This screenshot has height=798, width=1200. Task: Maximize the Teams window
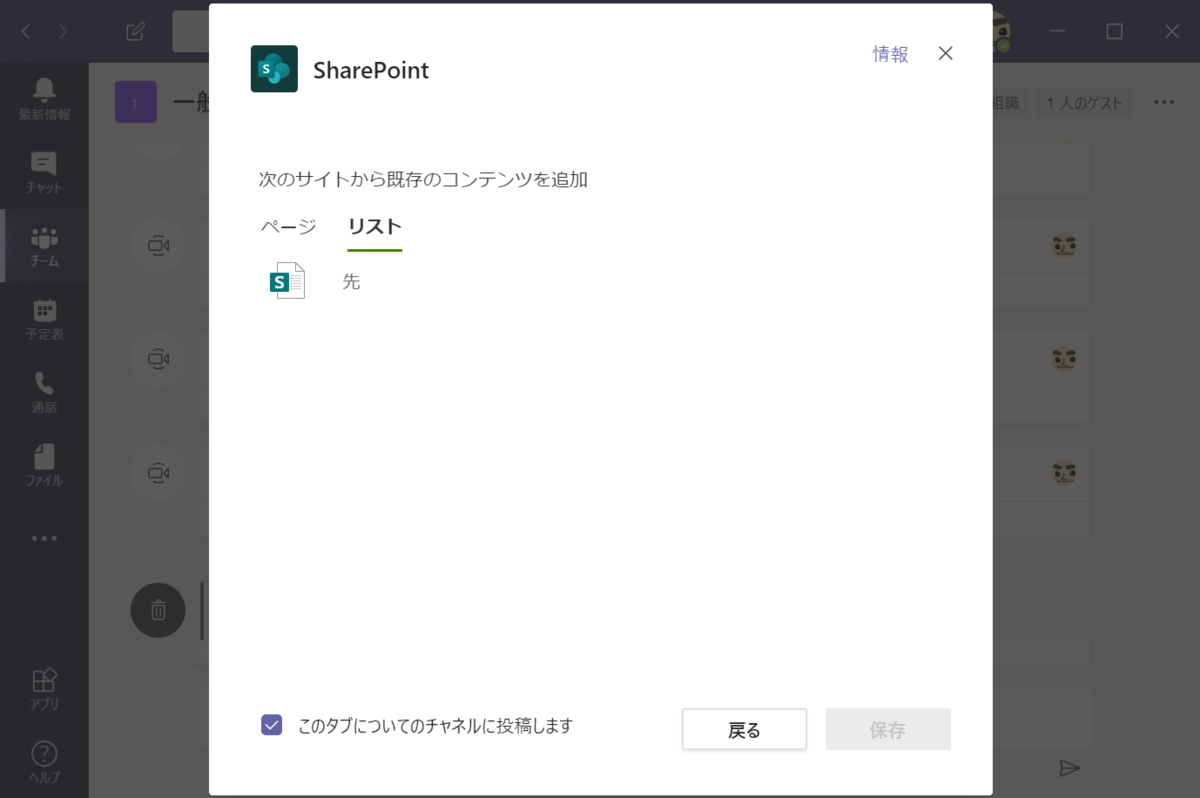pyautogui.click(x=1114, y=32)
